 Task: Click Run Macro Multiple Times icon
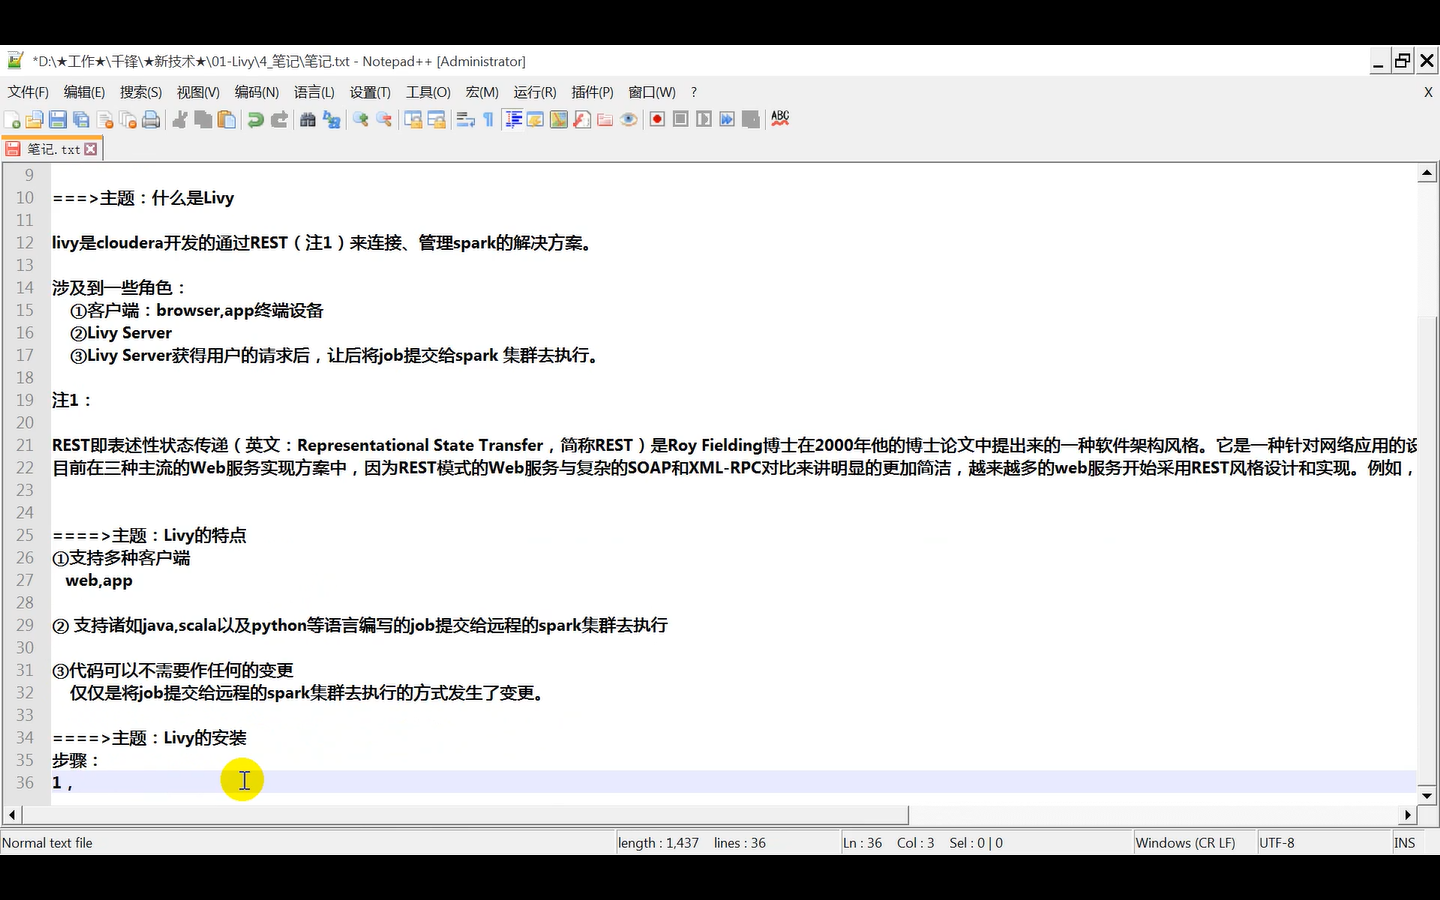pos(727,119)
